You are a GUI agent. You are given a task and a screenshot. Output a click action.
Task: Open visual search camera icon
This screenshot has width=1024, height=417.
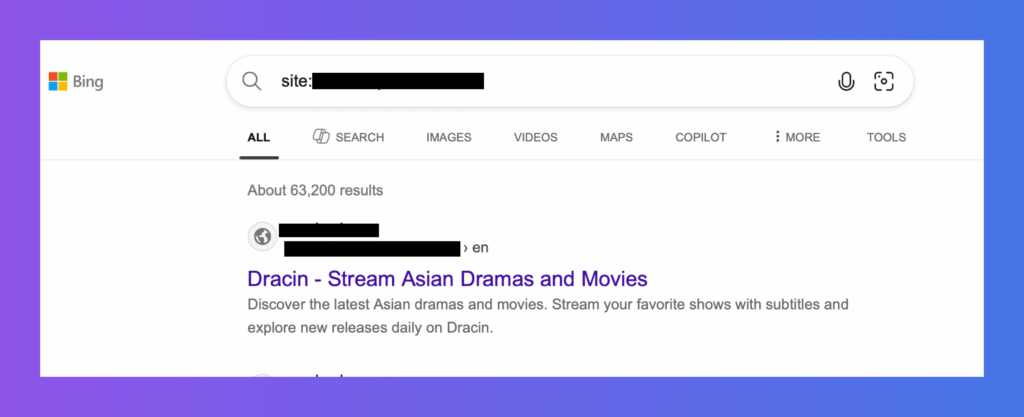(x=883, y=82)
